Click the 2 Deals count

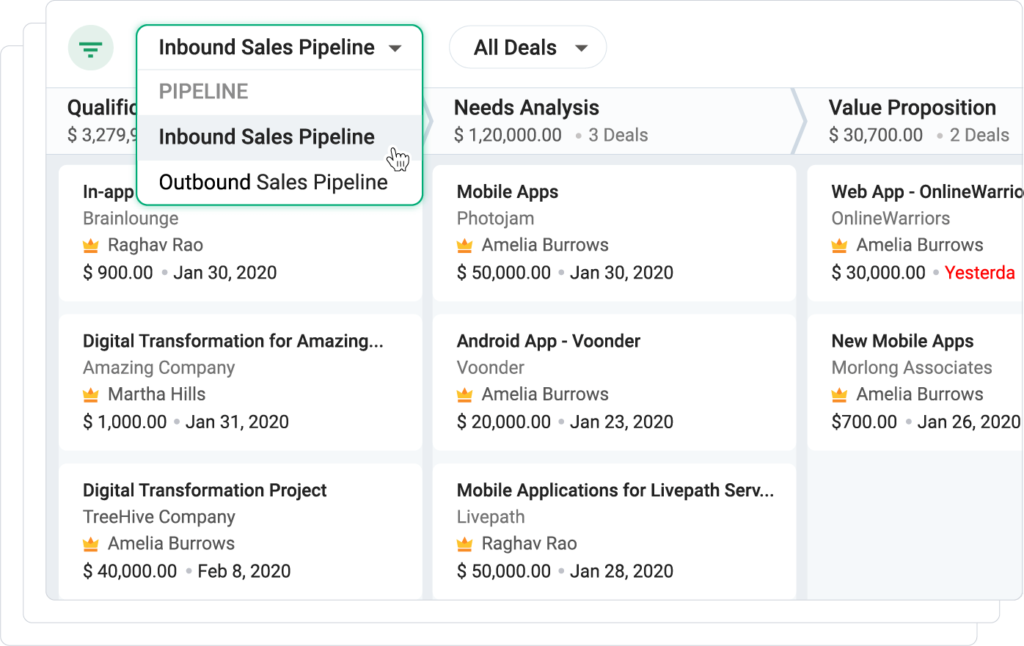click(x=980, y=135)
